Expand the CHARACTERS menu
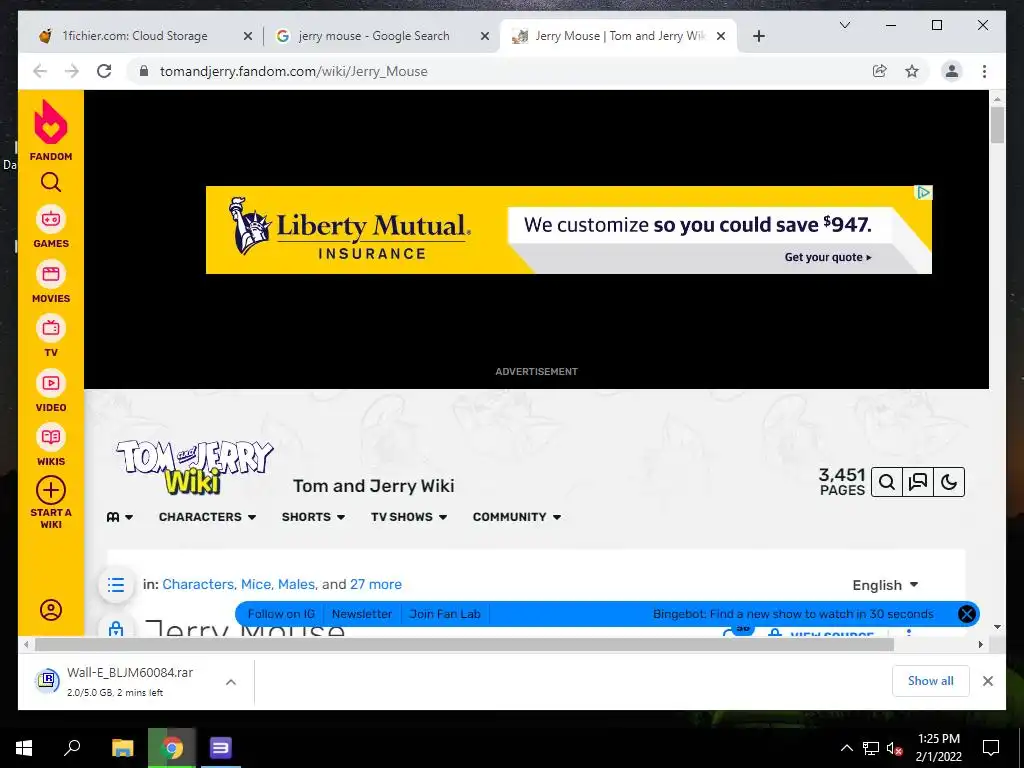 pos(207,517)
